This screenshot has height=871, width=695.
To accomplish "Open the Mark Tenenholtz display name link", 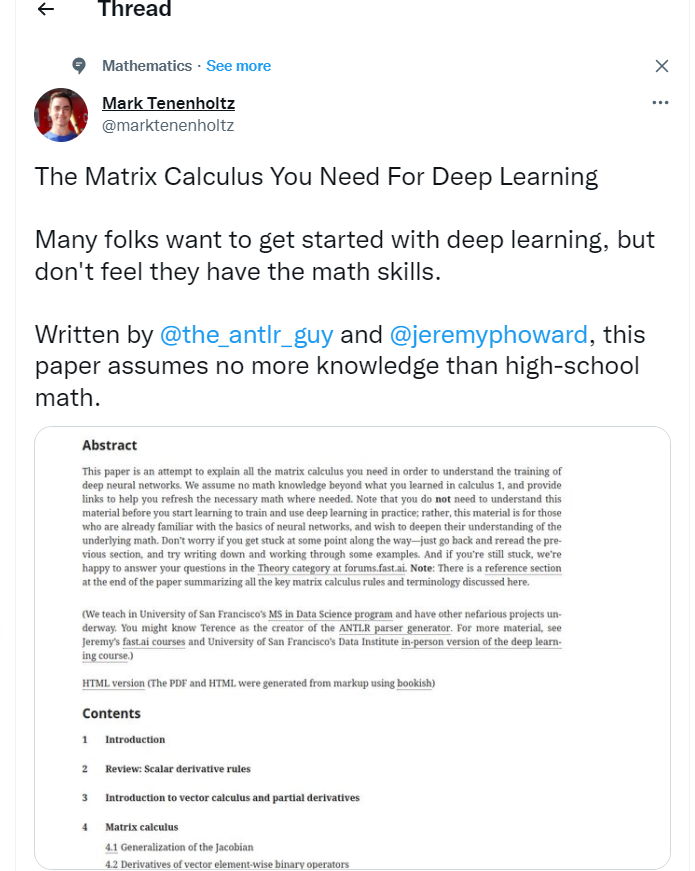I will tap(168, 103).
